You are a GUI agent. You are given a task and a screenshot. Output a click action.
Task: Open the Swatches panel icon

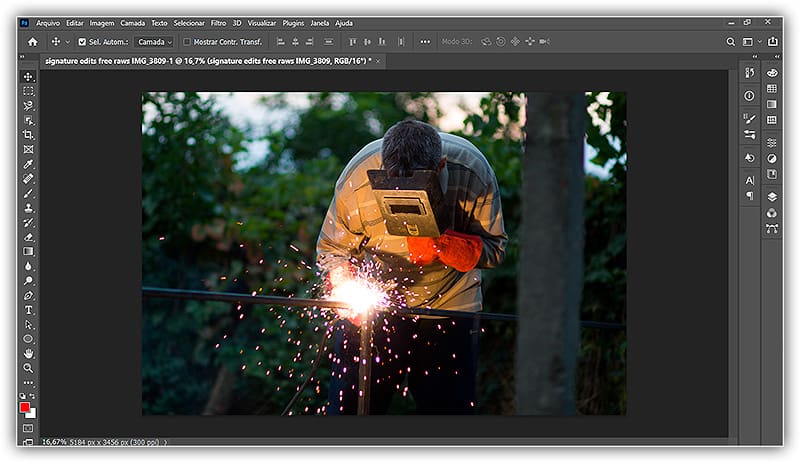772,89
